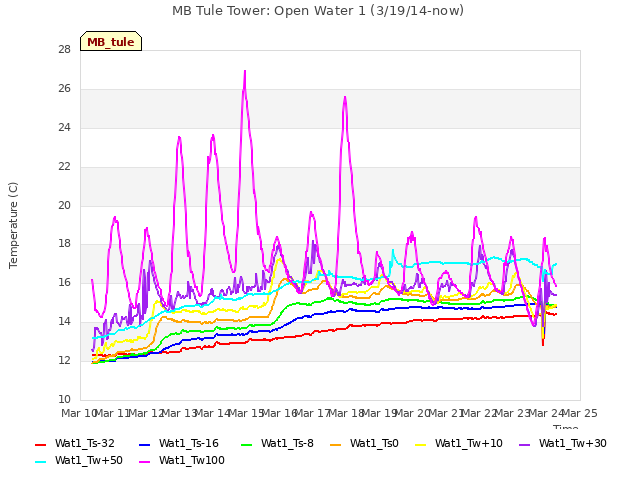Click the Mar 25 x-axis label
Image resolution: width=640 pixels, height=480 pixels.
(580, 413)
